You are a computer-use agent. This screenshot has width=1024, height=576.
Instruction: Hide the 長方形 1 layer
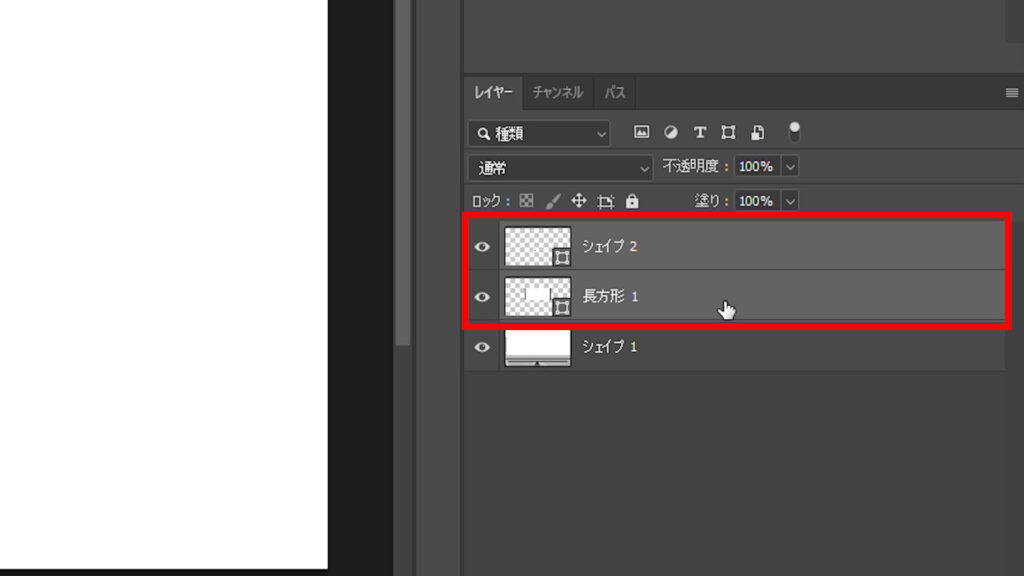(x=482, y=296)
